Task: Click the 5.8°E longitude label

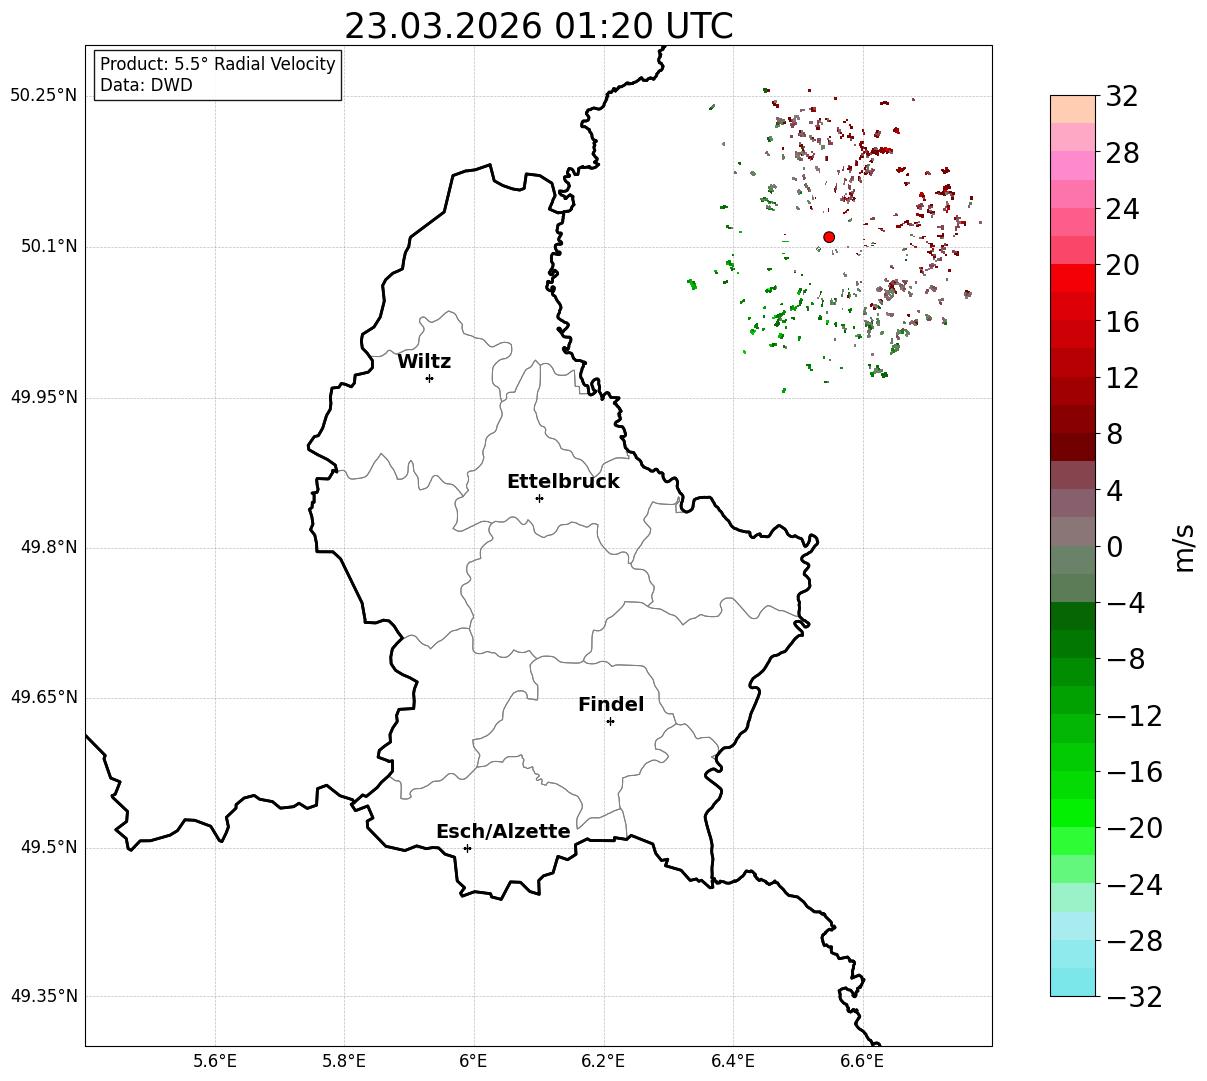Action: pyautogui.click(x=344, y=1060)
